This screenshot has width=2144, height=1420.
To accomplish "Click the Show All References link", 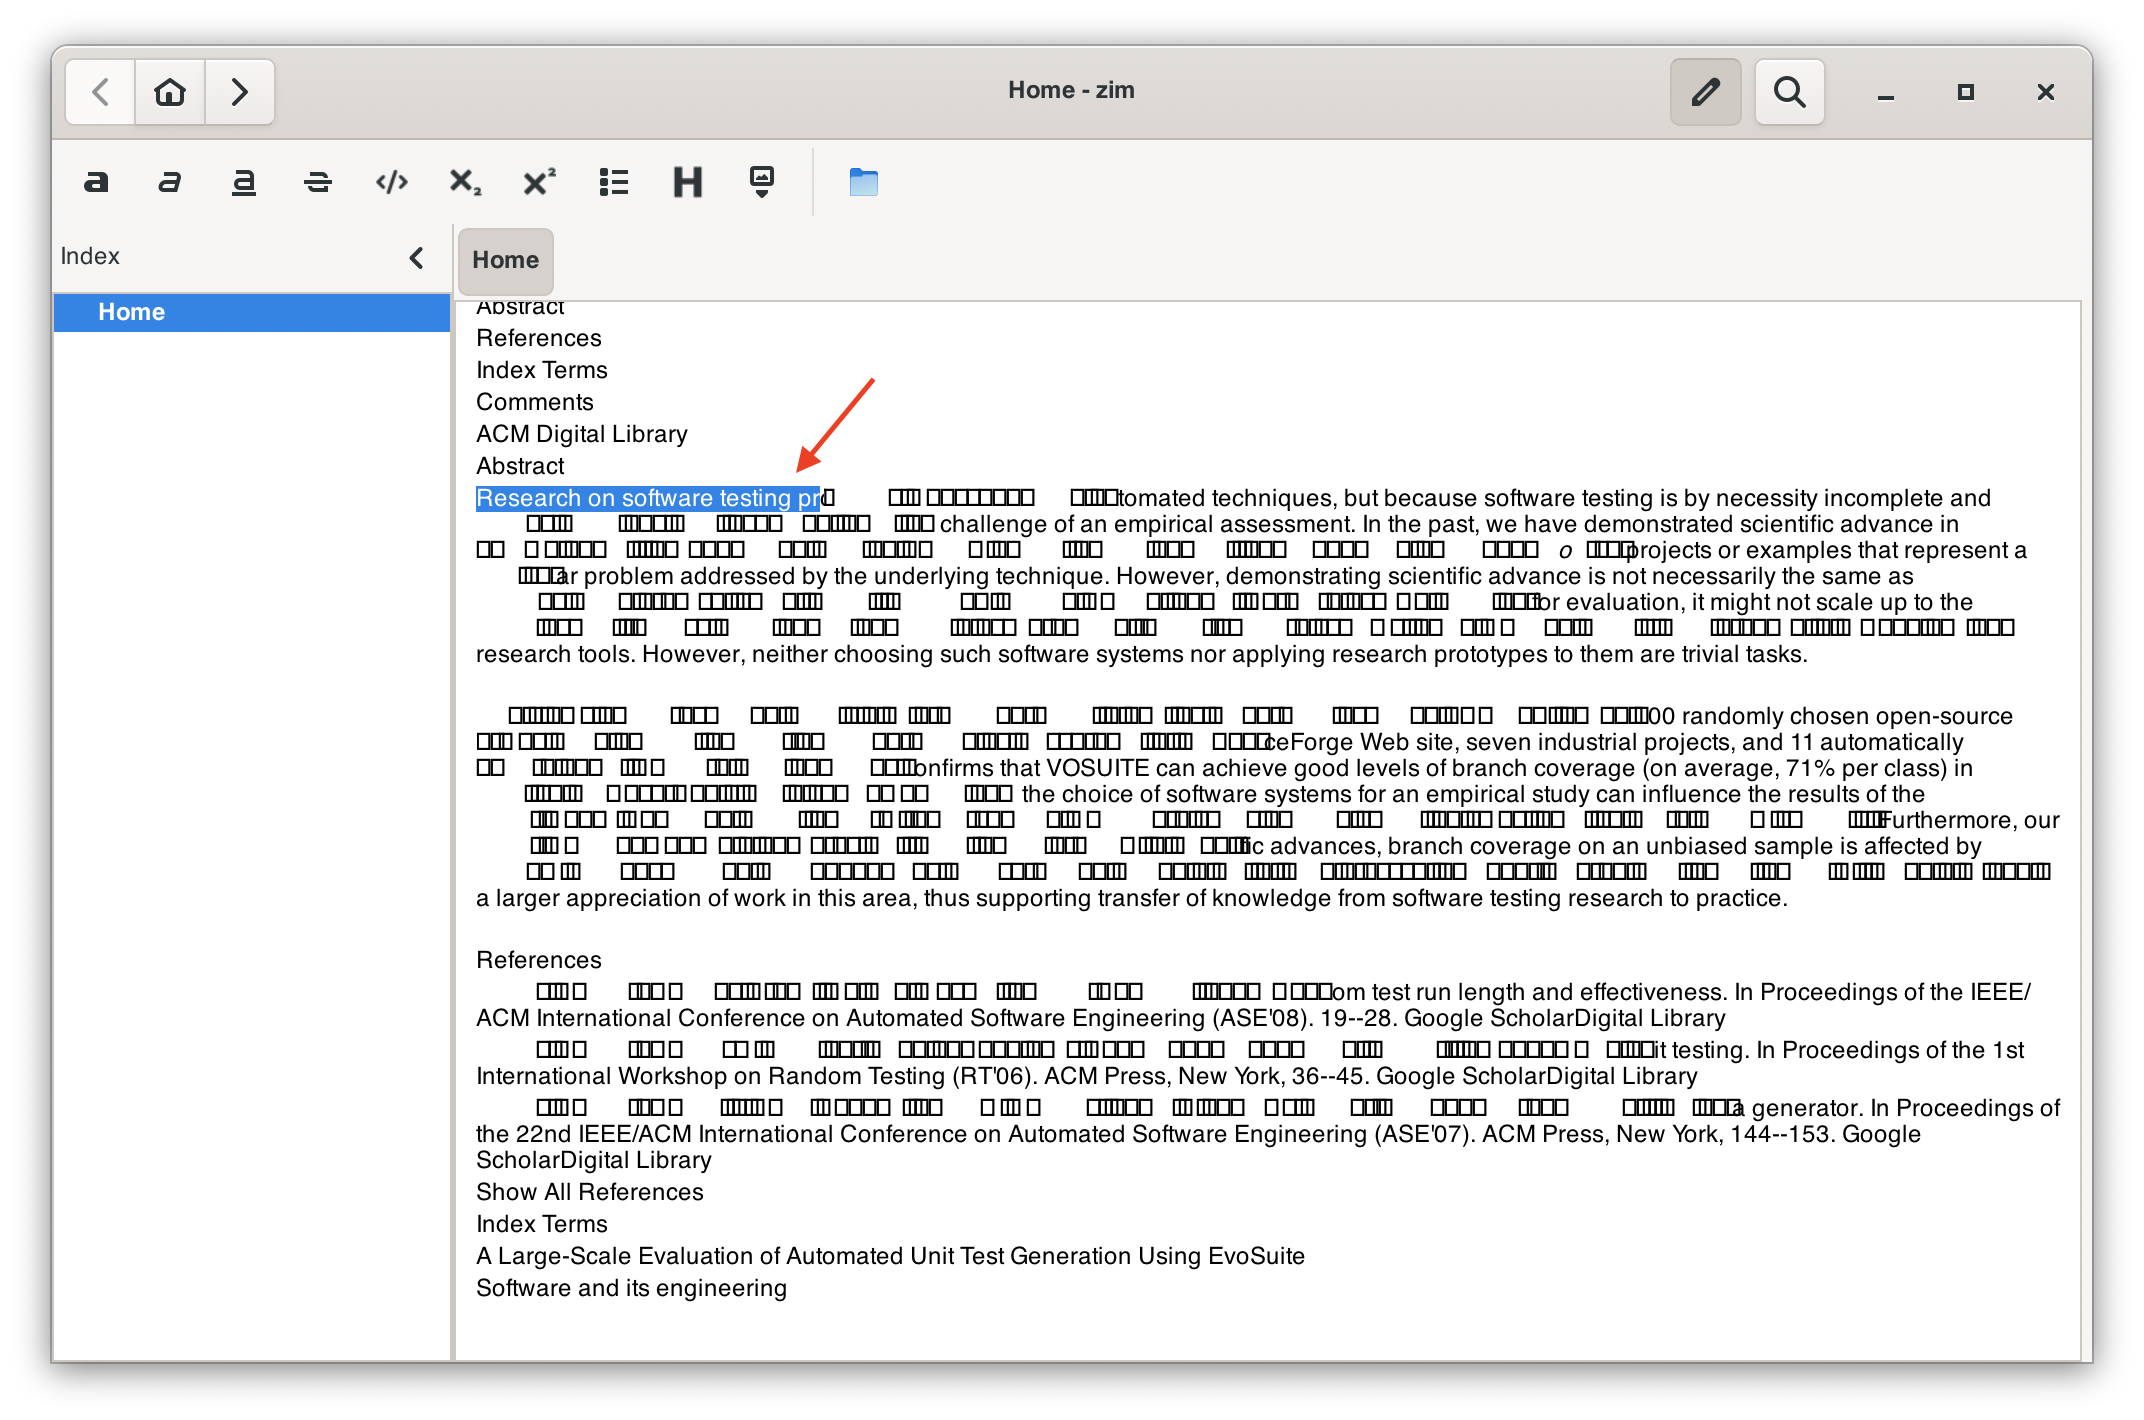I will click(x=588, y=1191).
